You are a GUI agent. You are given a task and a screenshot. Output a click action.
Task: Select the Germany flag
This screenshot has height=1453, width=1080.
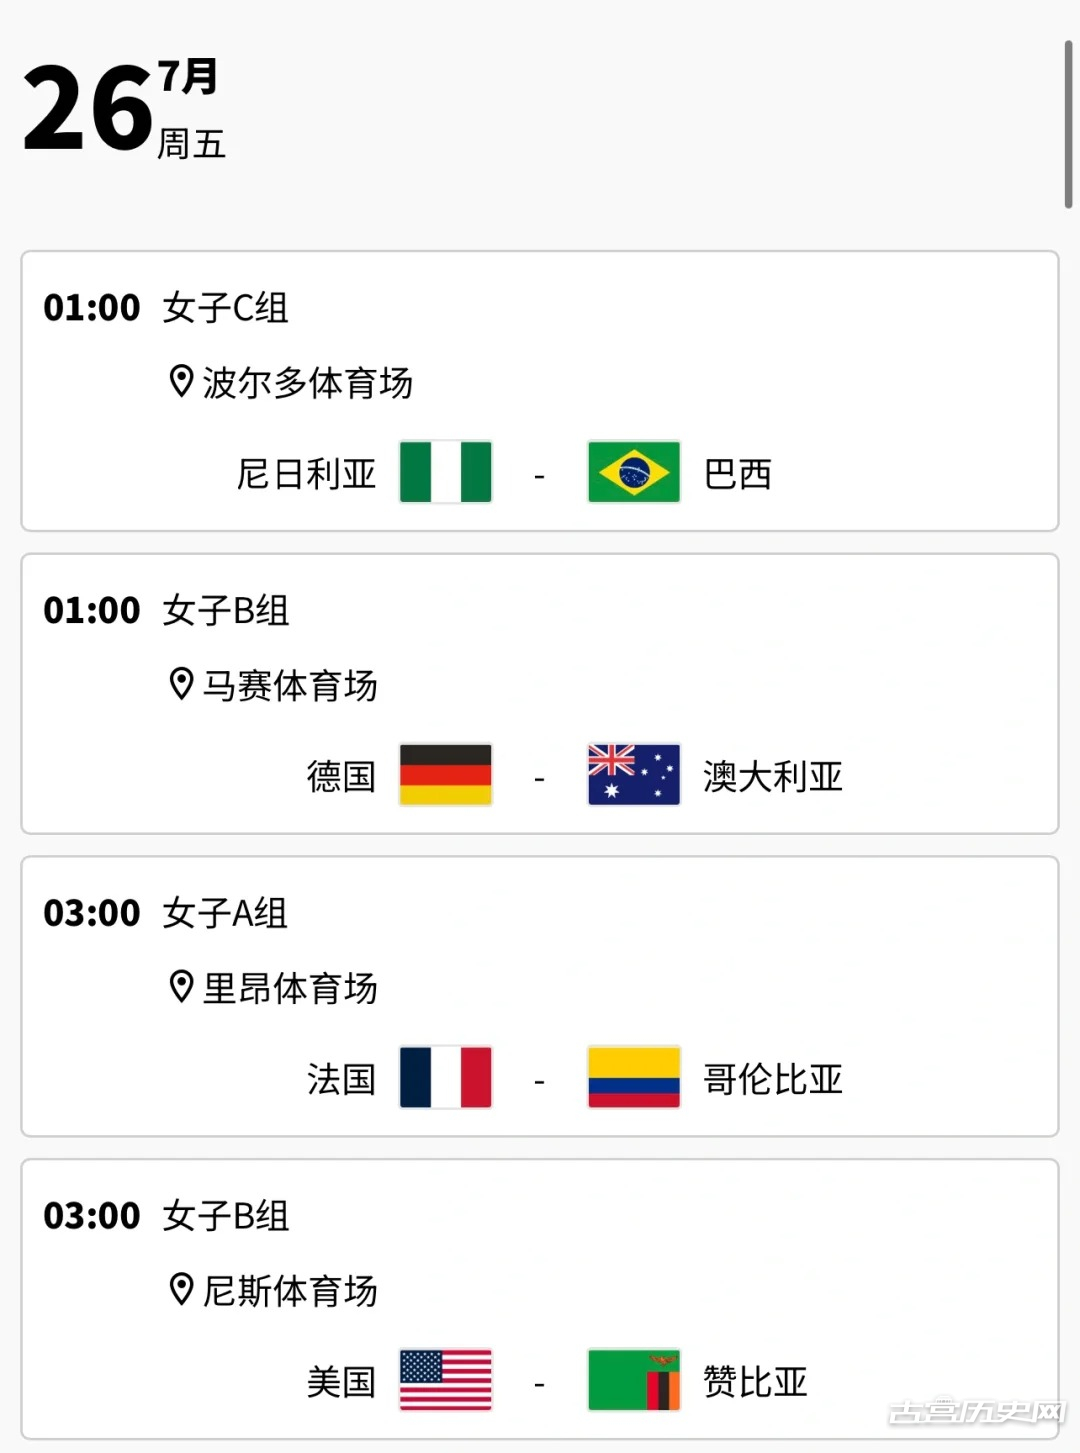coord(446,775)
